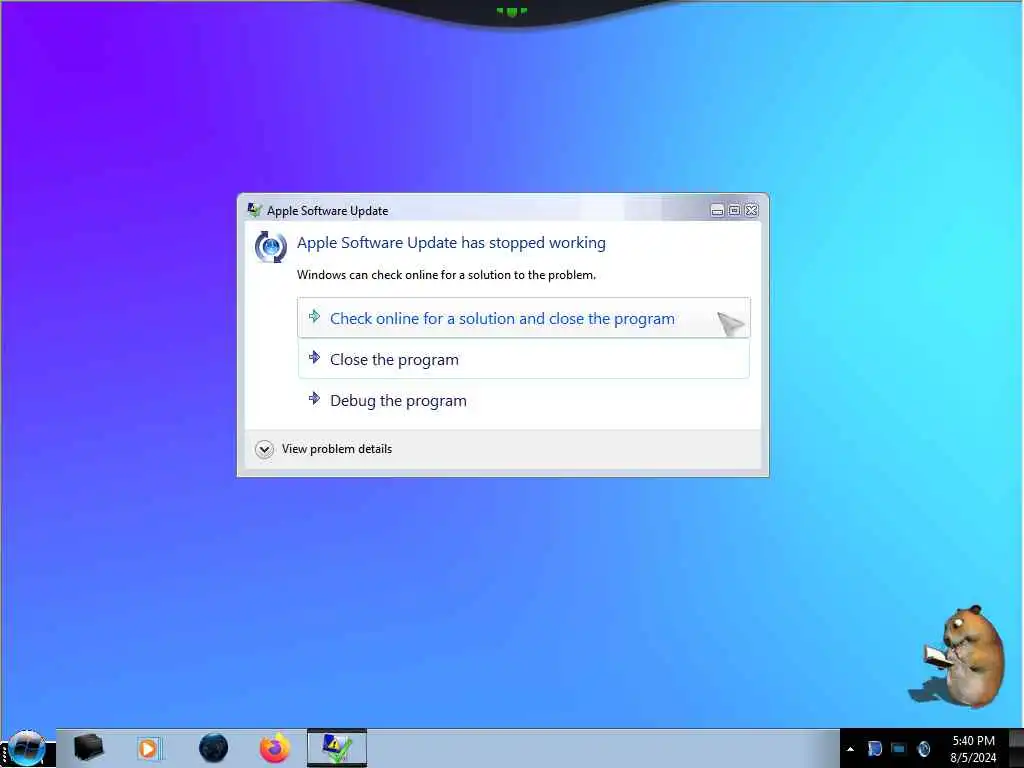Open the black folder icon in taskbar
The image size is (1024, 768).
[88, 748]
